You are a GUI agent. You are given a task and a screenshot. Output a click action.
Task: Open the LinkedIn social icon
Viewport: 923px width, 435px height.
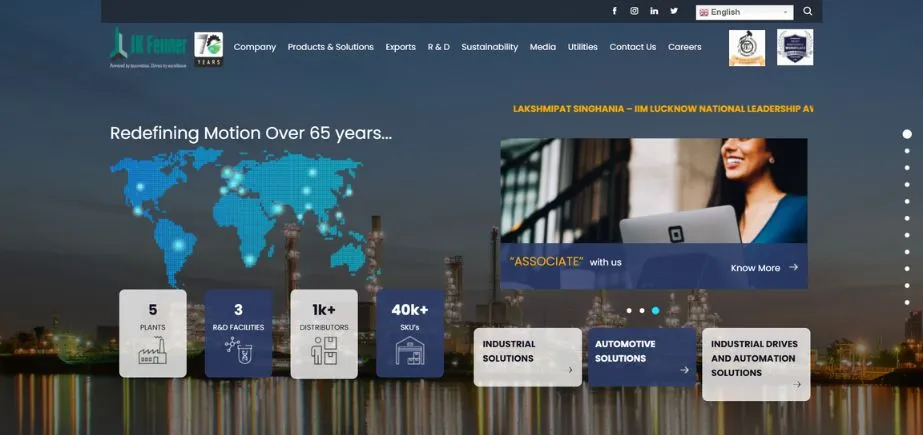tap(654, 11)
